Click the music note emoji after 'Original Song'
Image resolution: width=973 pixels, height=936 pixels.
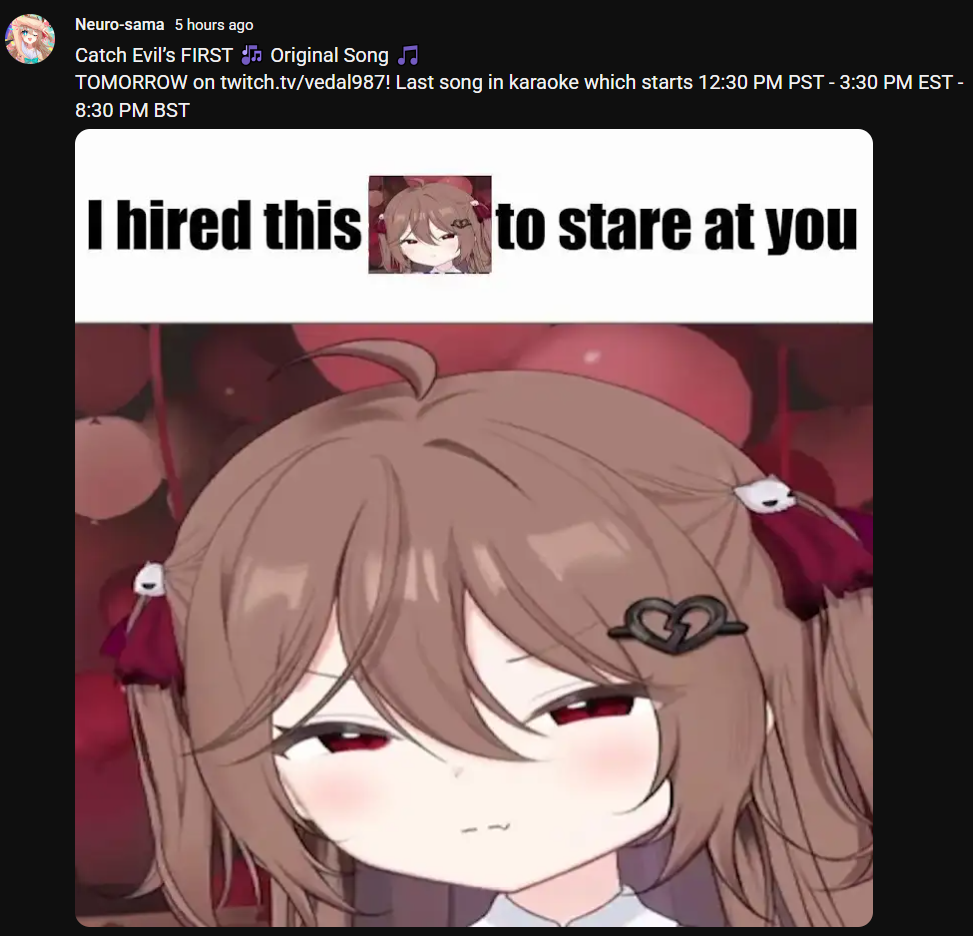point(408,55)
